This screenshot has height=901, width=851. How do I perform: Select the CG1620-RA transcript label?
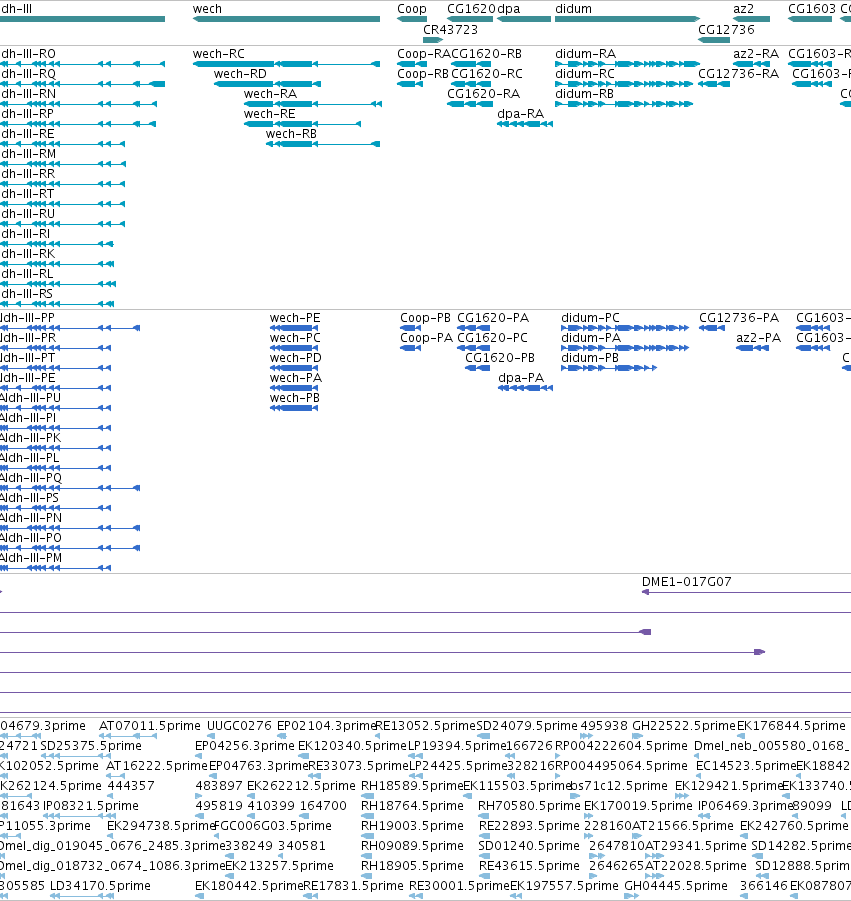[x=483, y=94]
